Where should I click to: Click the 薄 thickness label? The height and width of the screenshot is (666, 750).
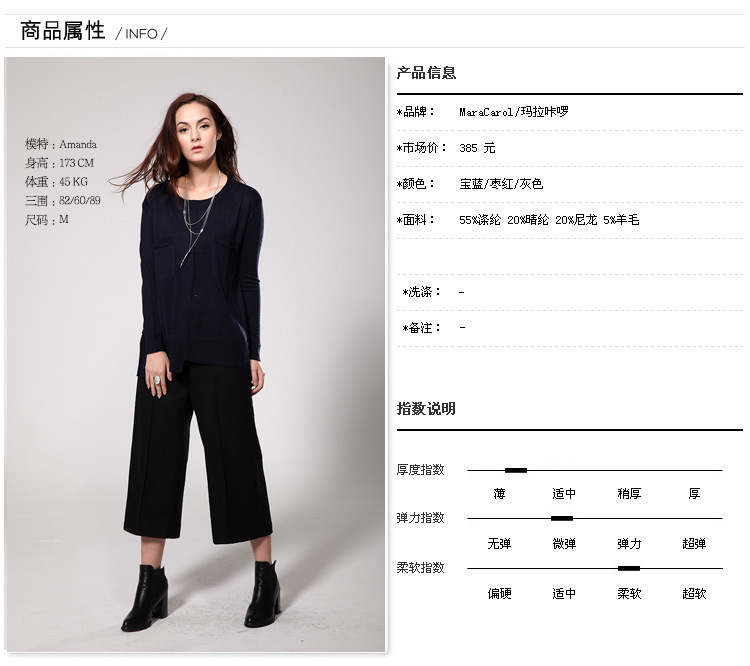point(499,494)
